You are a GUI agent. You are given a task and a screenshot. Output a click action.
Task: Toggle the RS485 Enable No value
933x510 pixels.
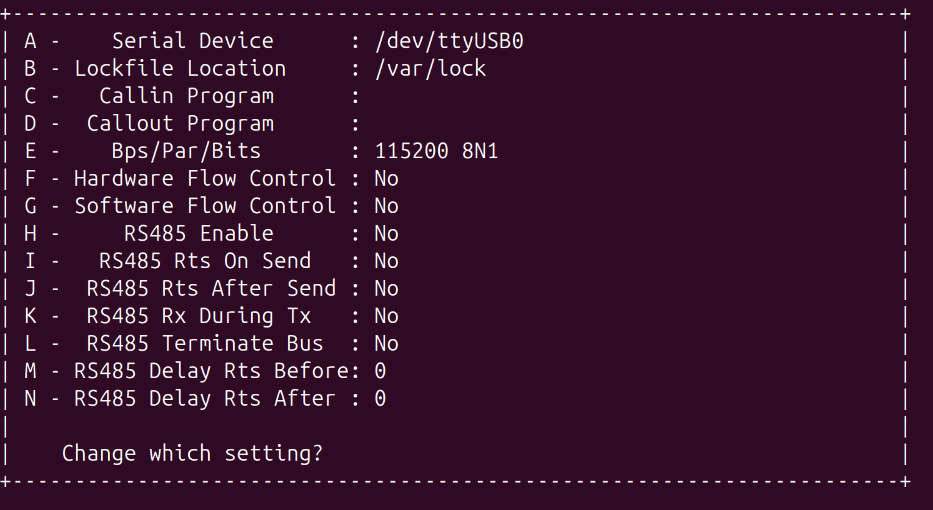click(386, 234)
